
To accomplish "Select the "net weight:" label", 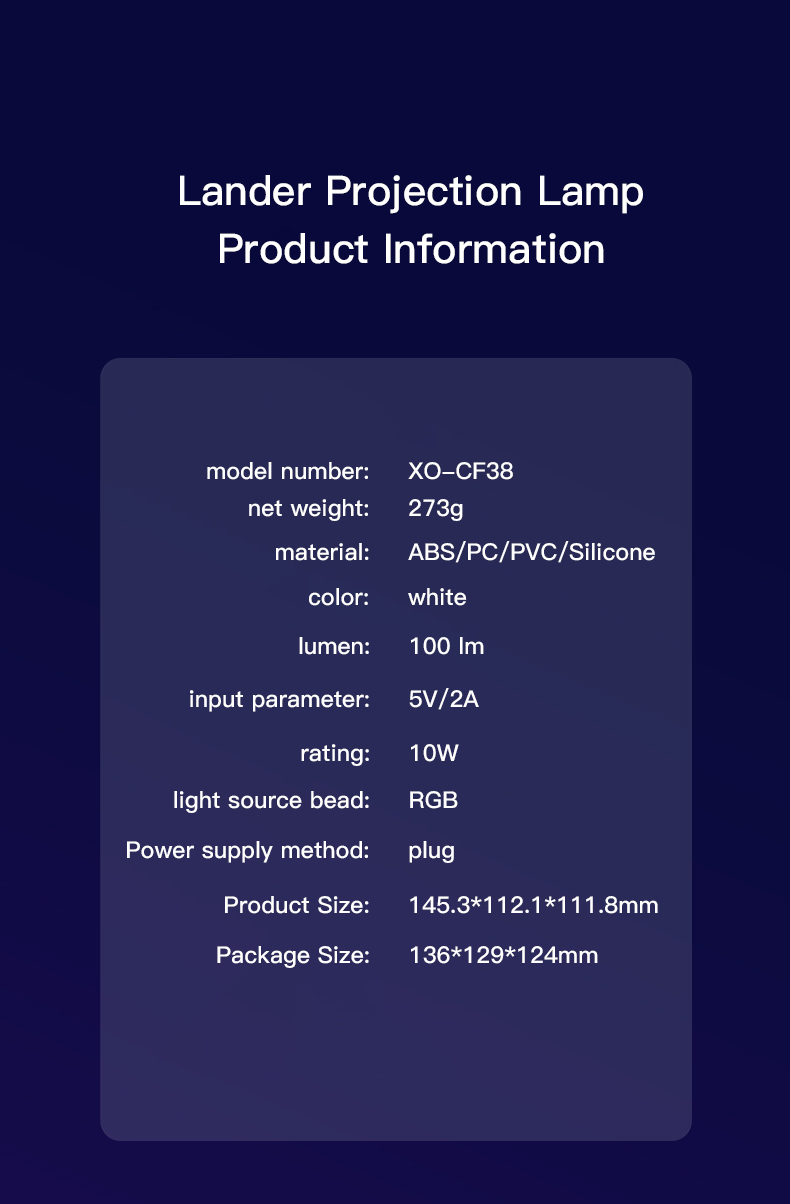I will pyautogui.click(x=309, y=509).
